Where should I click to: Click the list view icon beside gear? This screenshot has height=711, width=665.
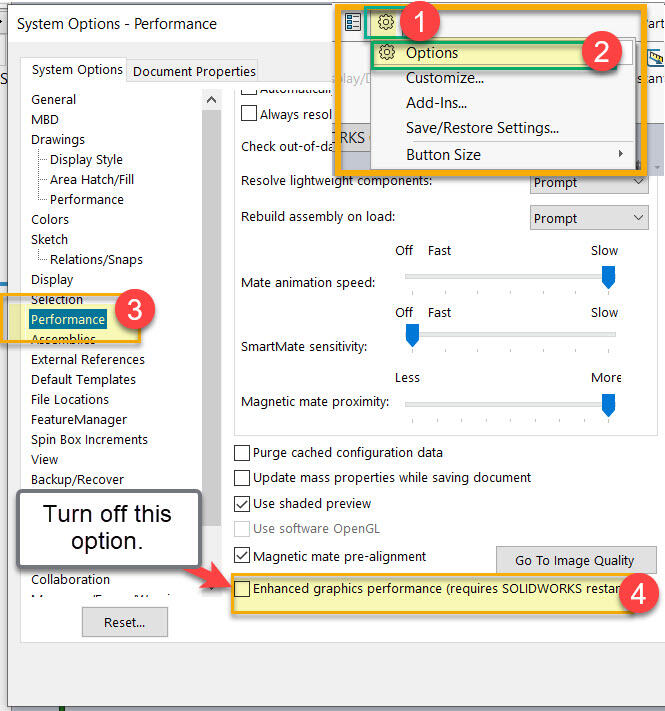pyautogui.click(x=353, y=22)
